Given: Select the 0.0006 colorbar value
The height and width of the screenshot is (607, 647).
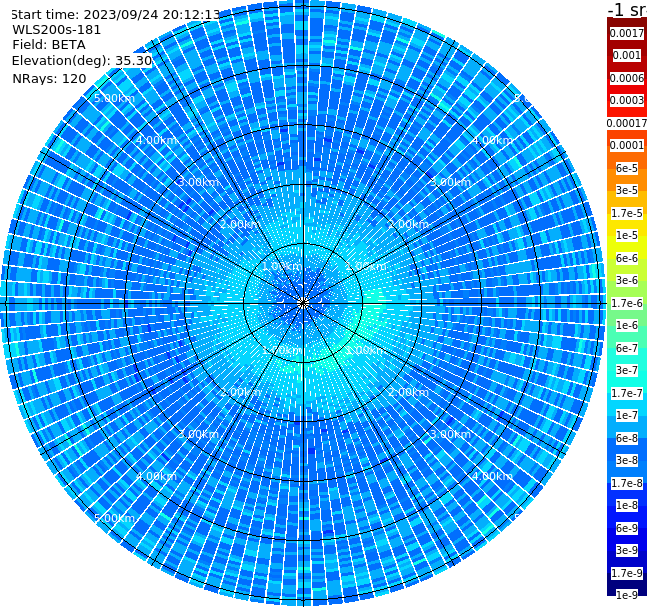Looking at the screenshot, I should tap(626, 78).
